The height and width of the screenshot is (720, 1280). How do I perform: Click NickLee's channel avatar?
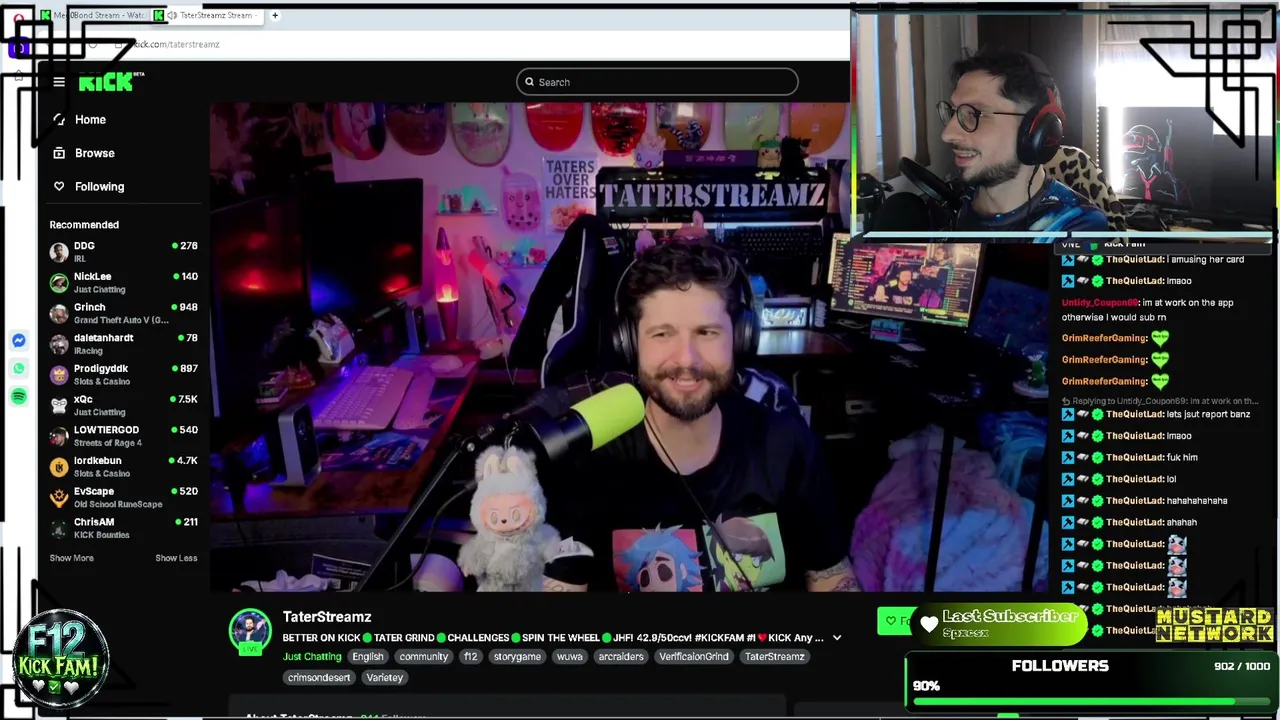(59, 283)
